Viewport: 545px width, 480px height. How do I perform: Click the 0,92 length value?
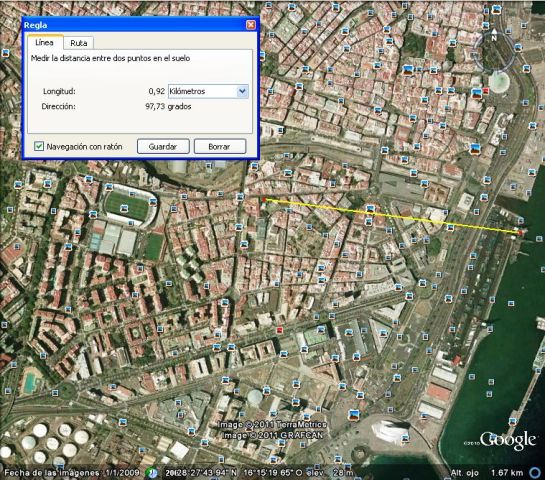(156, 91)
